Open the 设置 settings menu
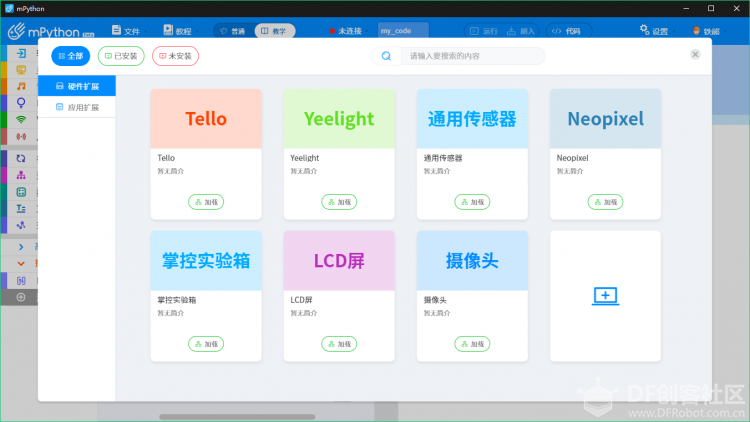 (x=655, y=31)
